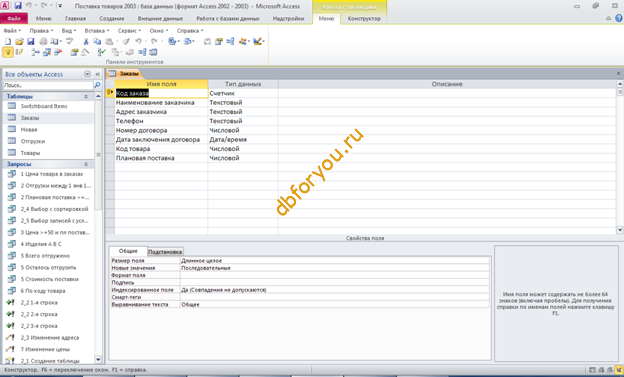Switch to the Внешние данные ribbon tab

(160, 18)
